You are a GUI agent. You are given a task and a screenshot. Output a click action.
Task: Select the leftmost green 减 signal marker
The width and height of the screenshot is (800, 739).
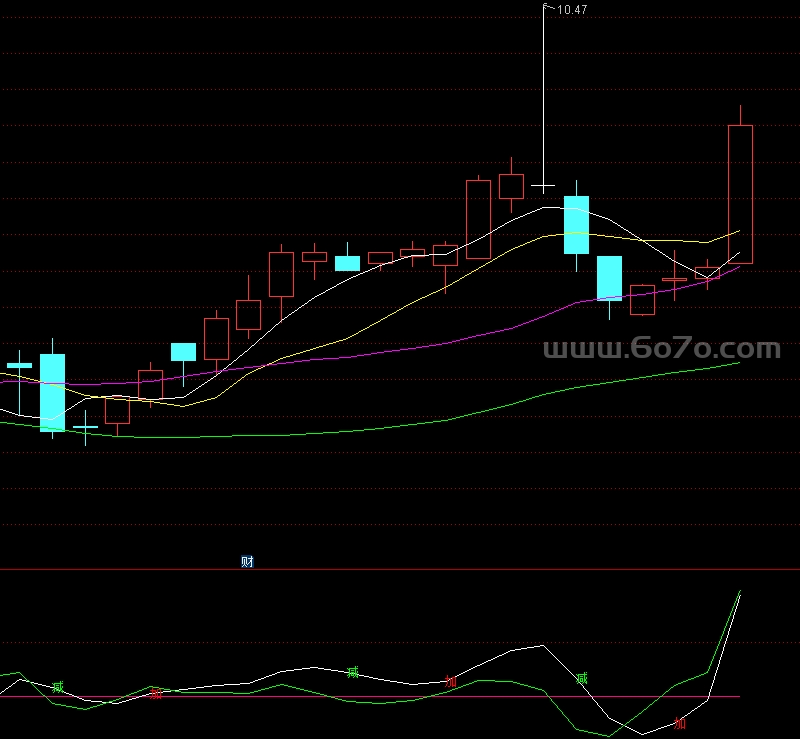pos(57,687)
